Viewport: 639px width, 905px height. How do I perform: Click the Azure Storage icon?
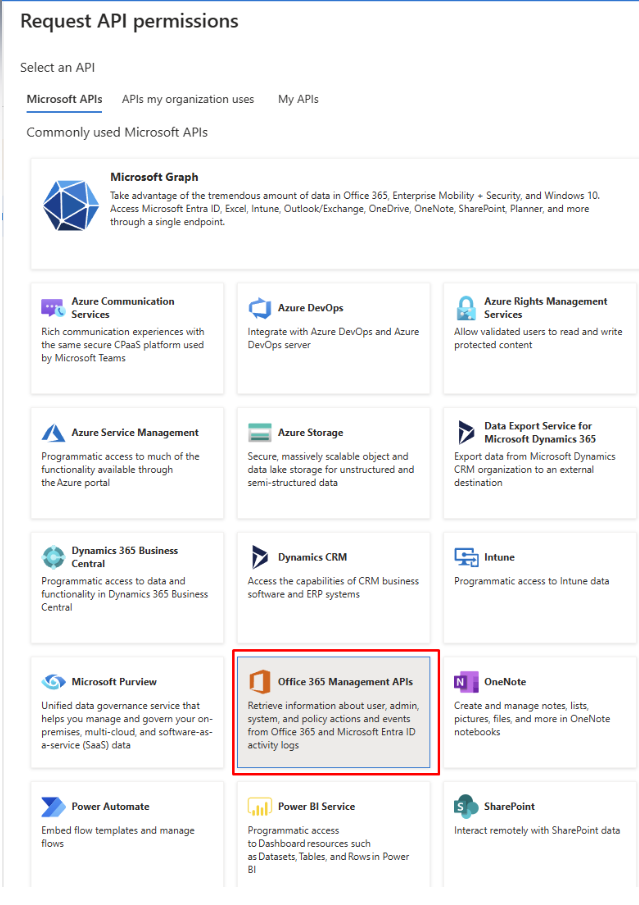pos(260,433)
